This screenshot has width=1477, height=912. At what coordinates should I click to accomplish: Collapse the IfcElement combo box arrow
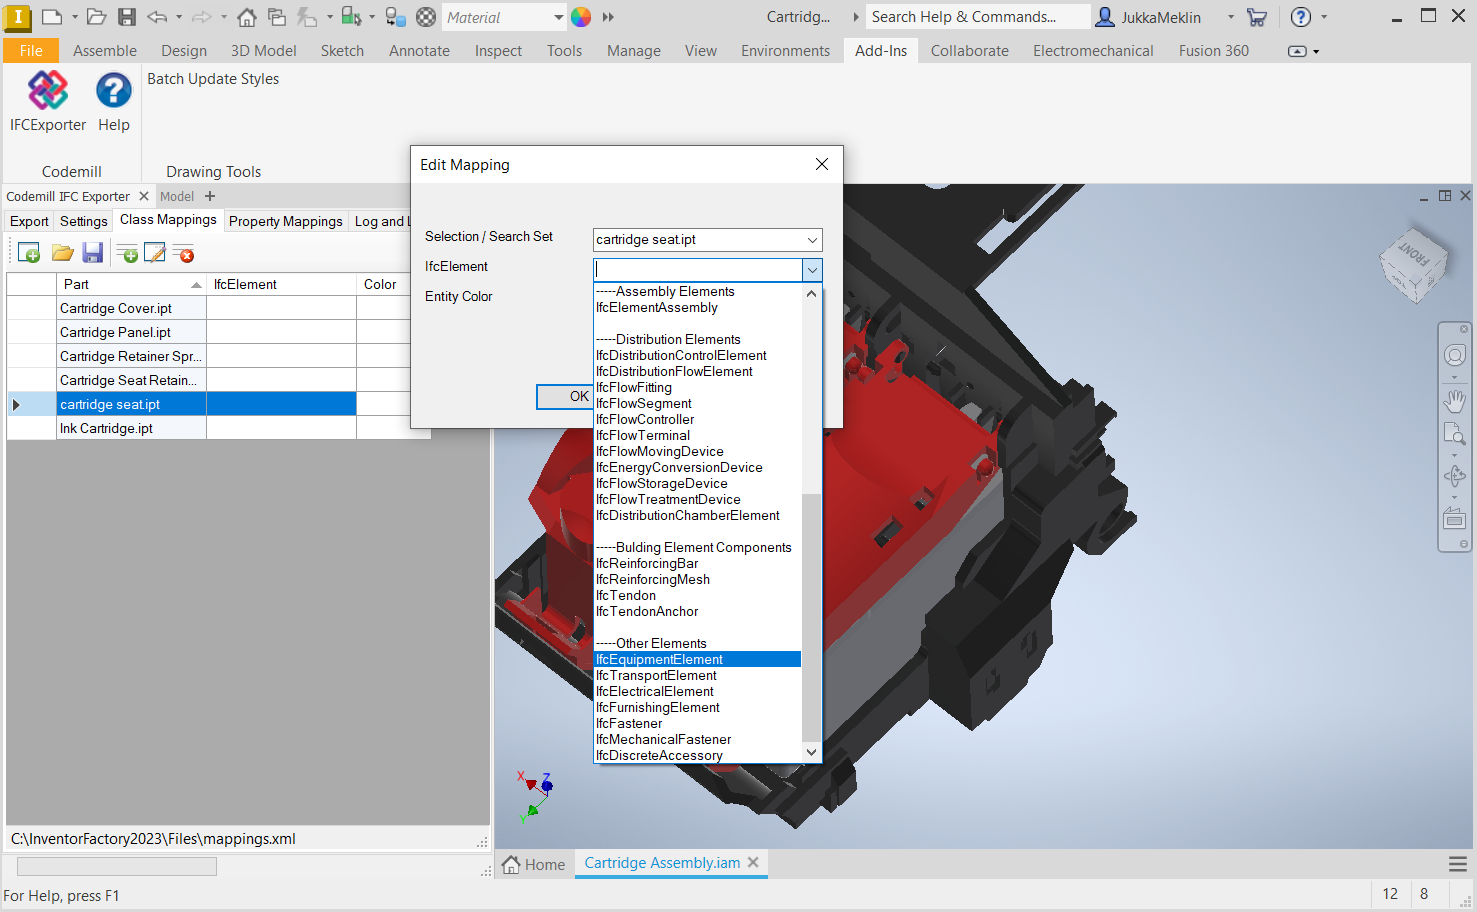click(812, 270)
